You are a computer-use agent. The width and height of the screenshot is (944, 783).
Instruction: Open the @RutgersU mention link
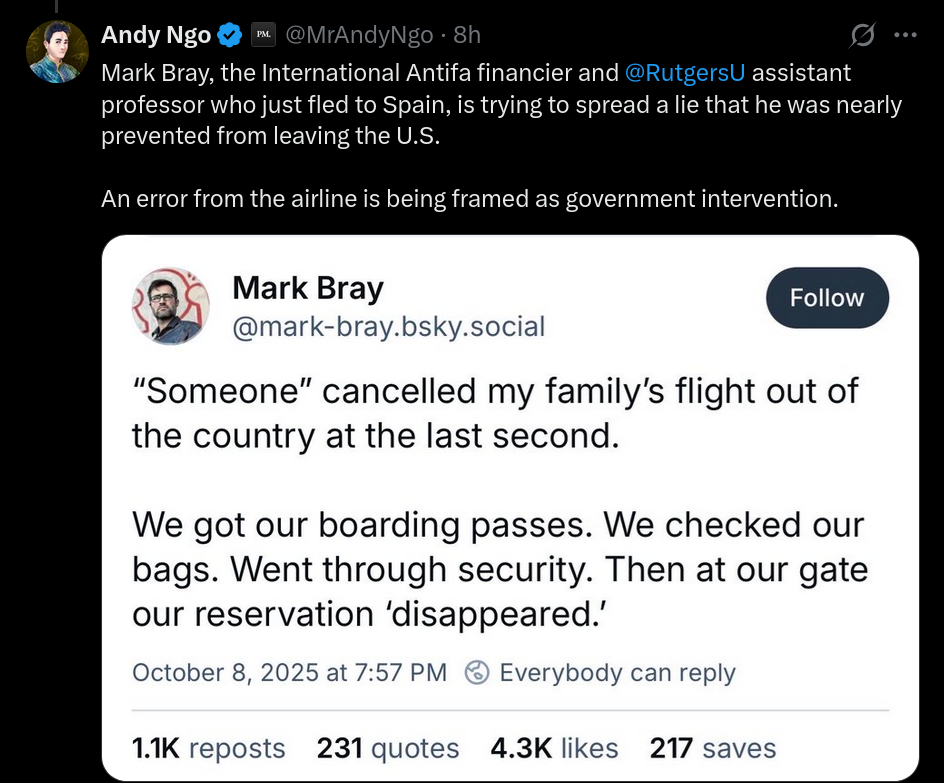coord(685,73)
